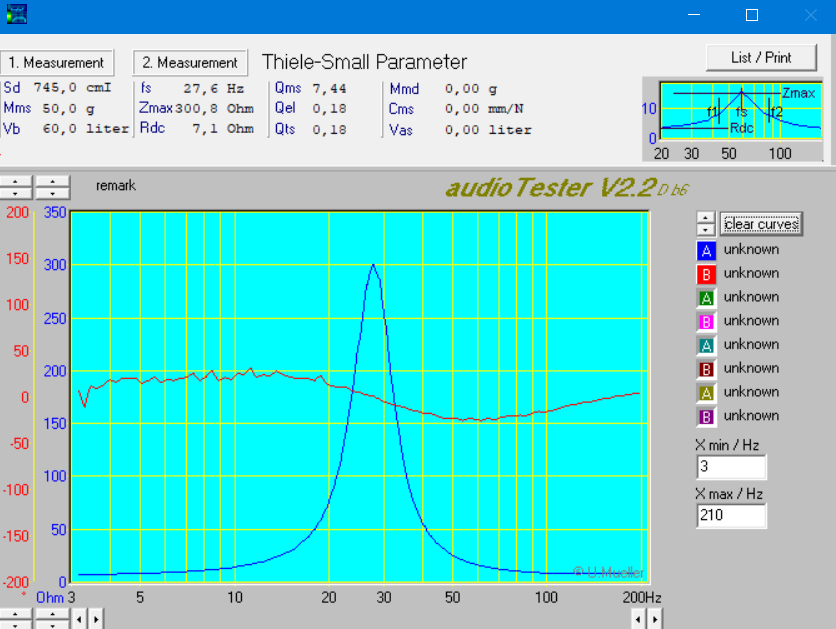Click the remark label above the graph
This screenshot has height=629, width=836.
click(x=116, y=186)
